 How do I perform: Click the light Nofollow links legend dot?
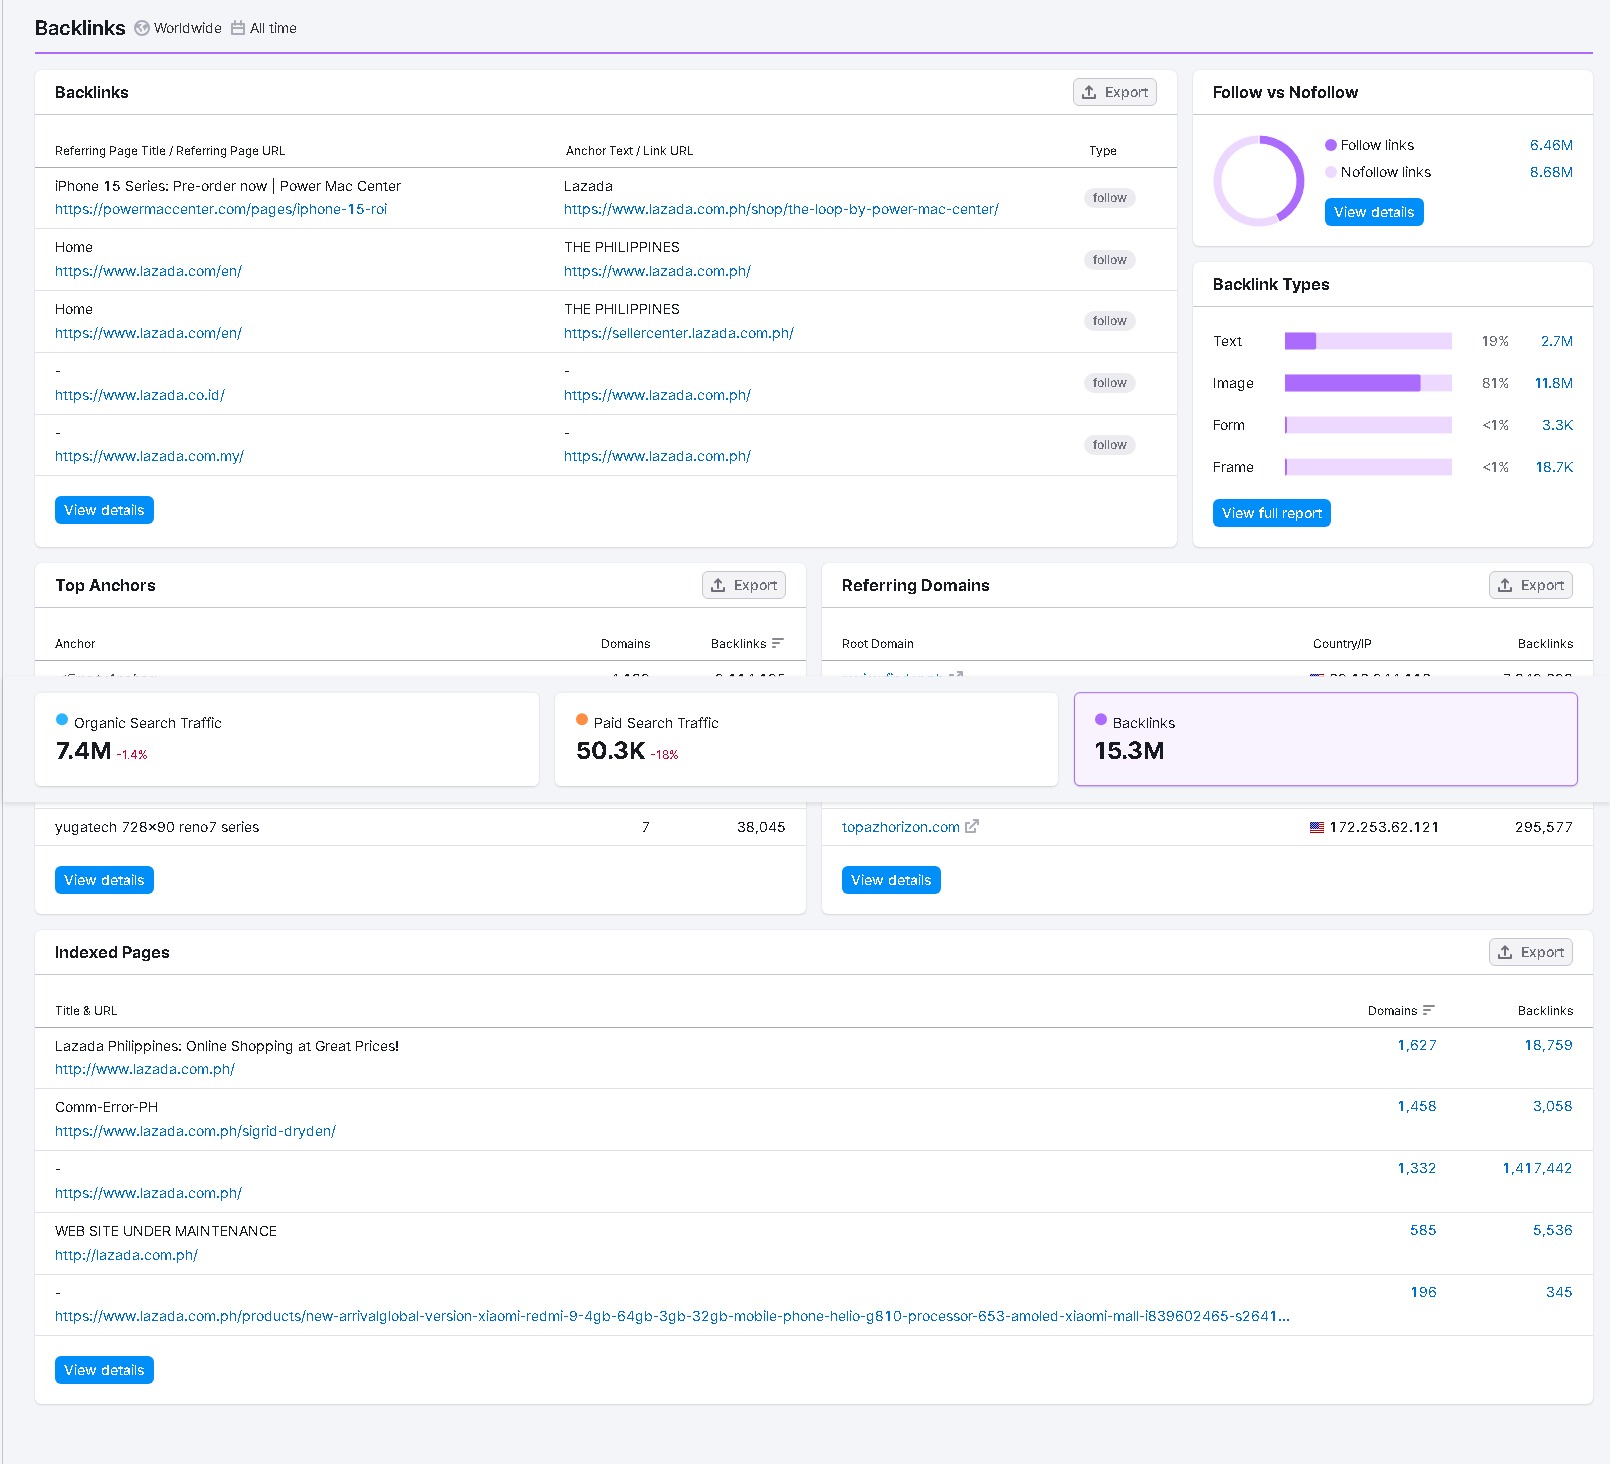[1331, 172]
